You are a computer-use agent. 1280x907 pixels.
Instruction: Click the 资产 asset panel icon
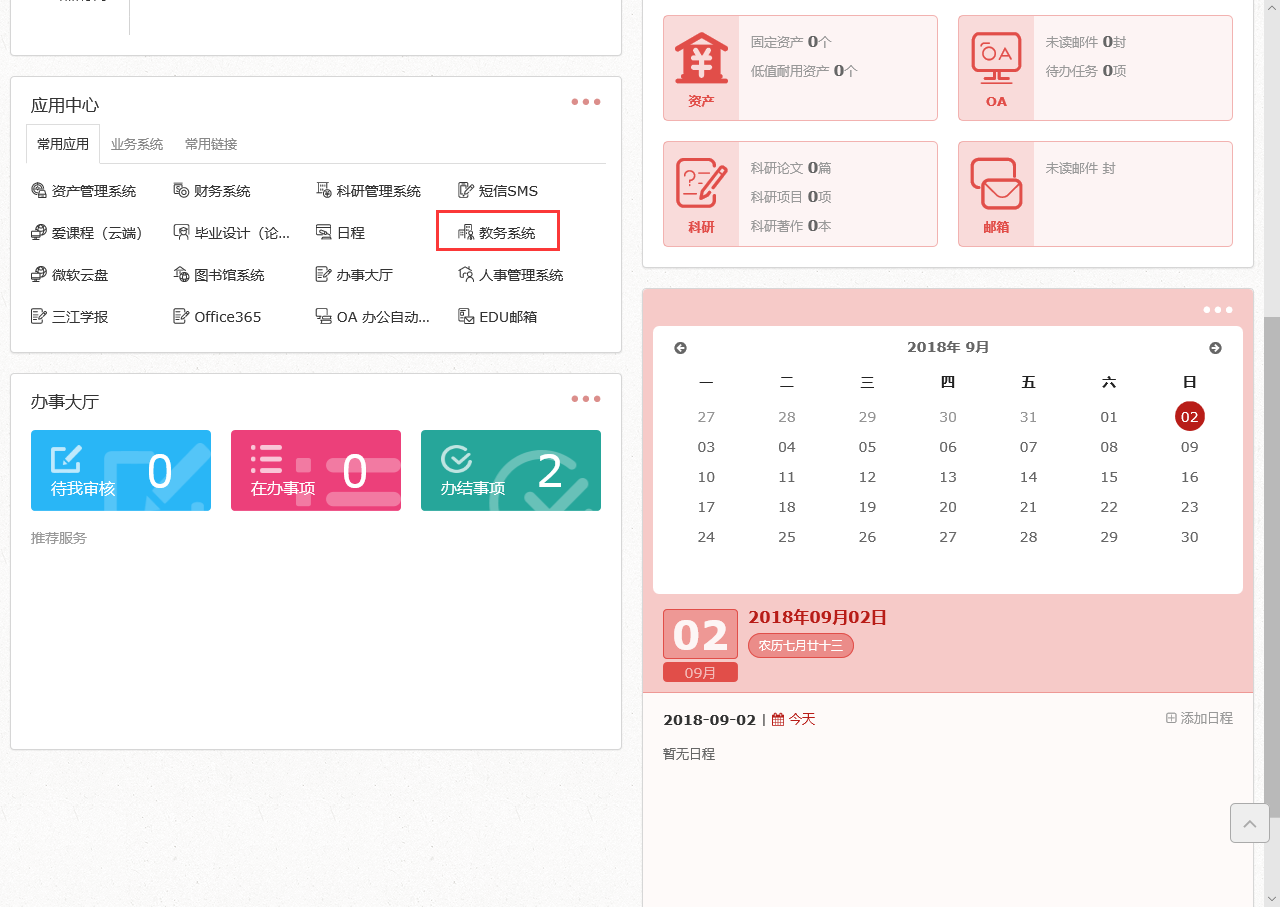click(x=701, y=67)
